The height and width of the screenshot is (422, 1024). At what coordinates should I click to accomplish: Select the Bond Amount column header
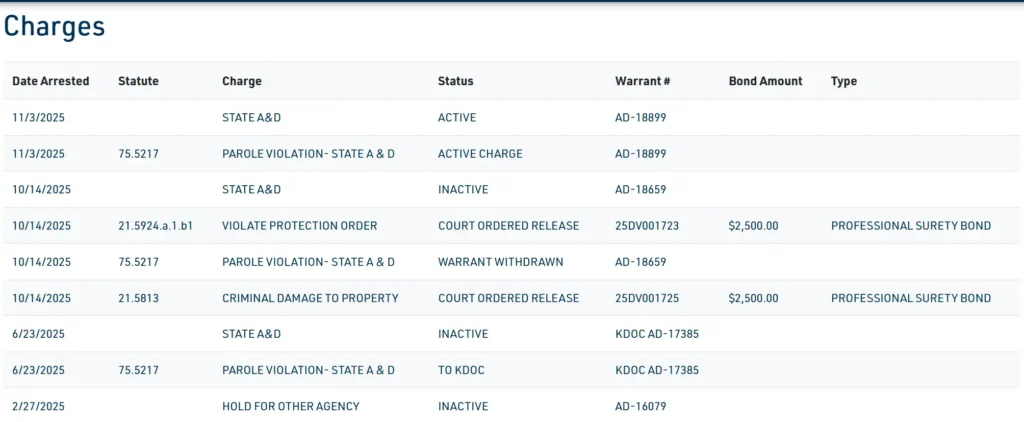765,81
